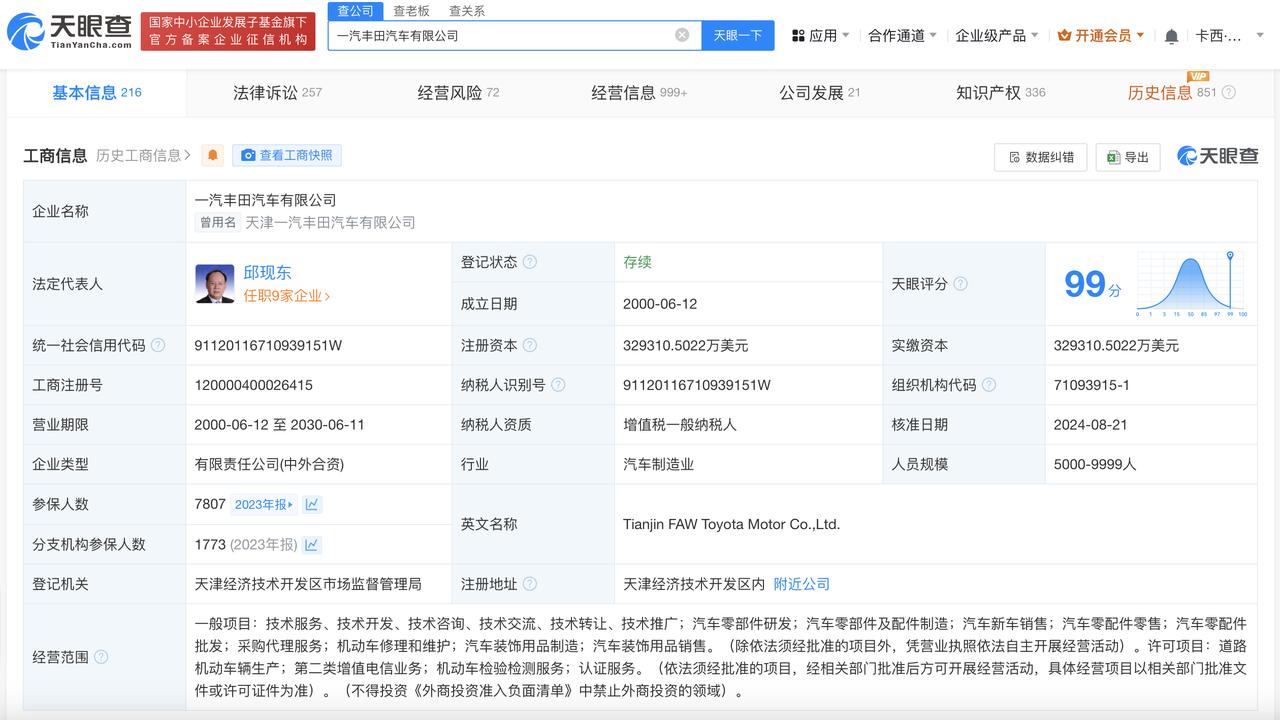Screen dimensions: 1280x720
Task: Expand 2023年报 selector for 参保人数
Action: point(265,505)
